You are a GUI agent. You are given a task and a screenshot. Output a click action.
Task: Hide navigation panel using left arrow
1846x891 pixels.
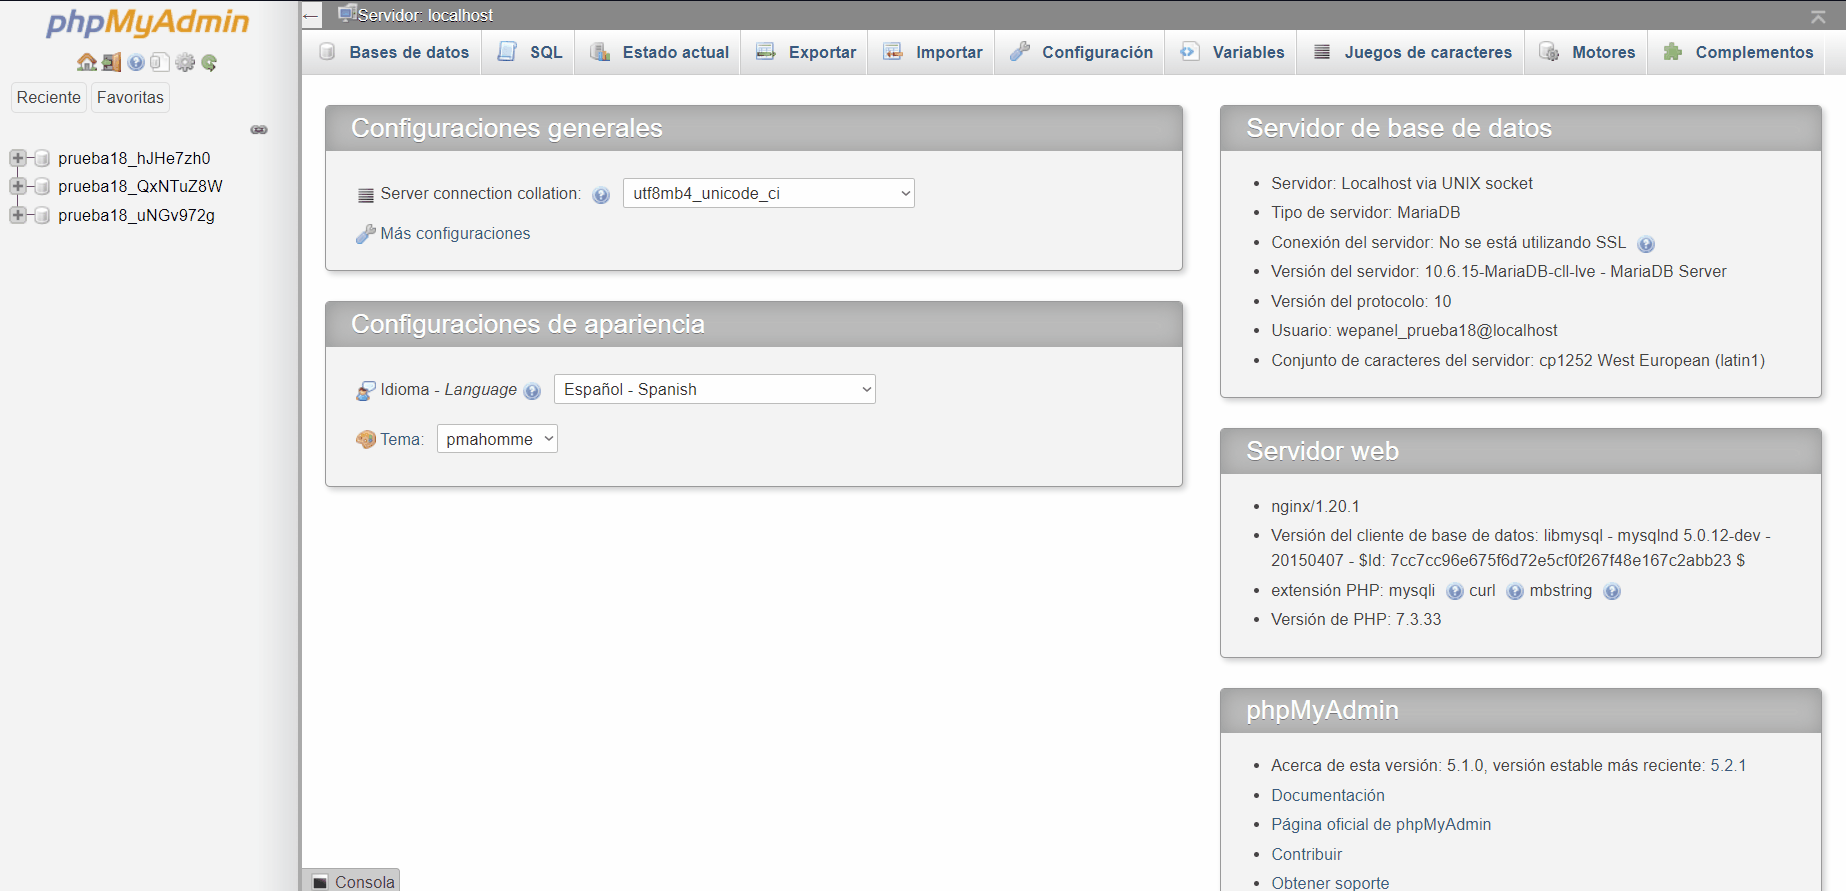pyautogui.click(x=311, y=16)
